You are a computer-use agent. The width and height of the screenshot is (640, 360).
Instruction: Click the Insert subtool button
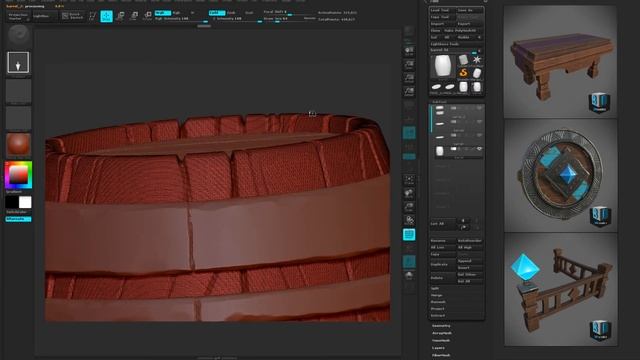(x=470, y=268)
